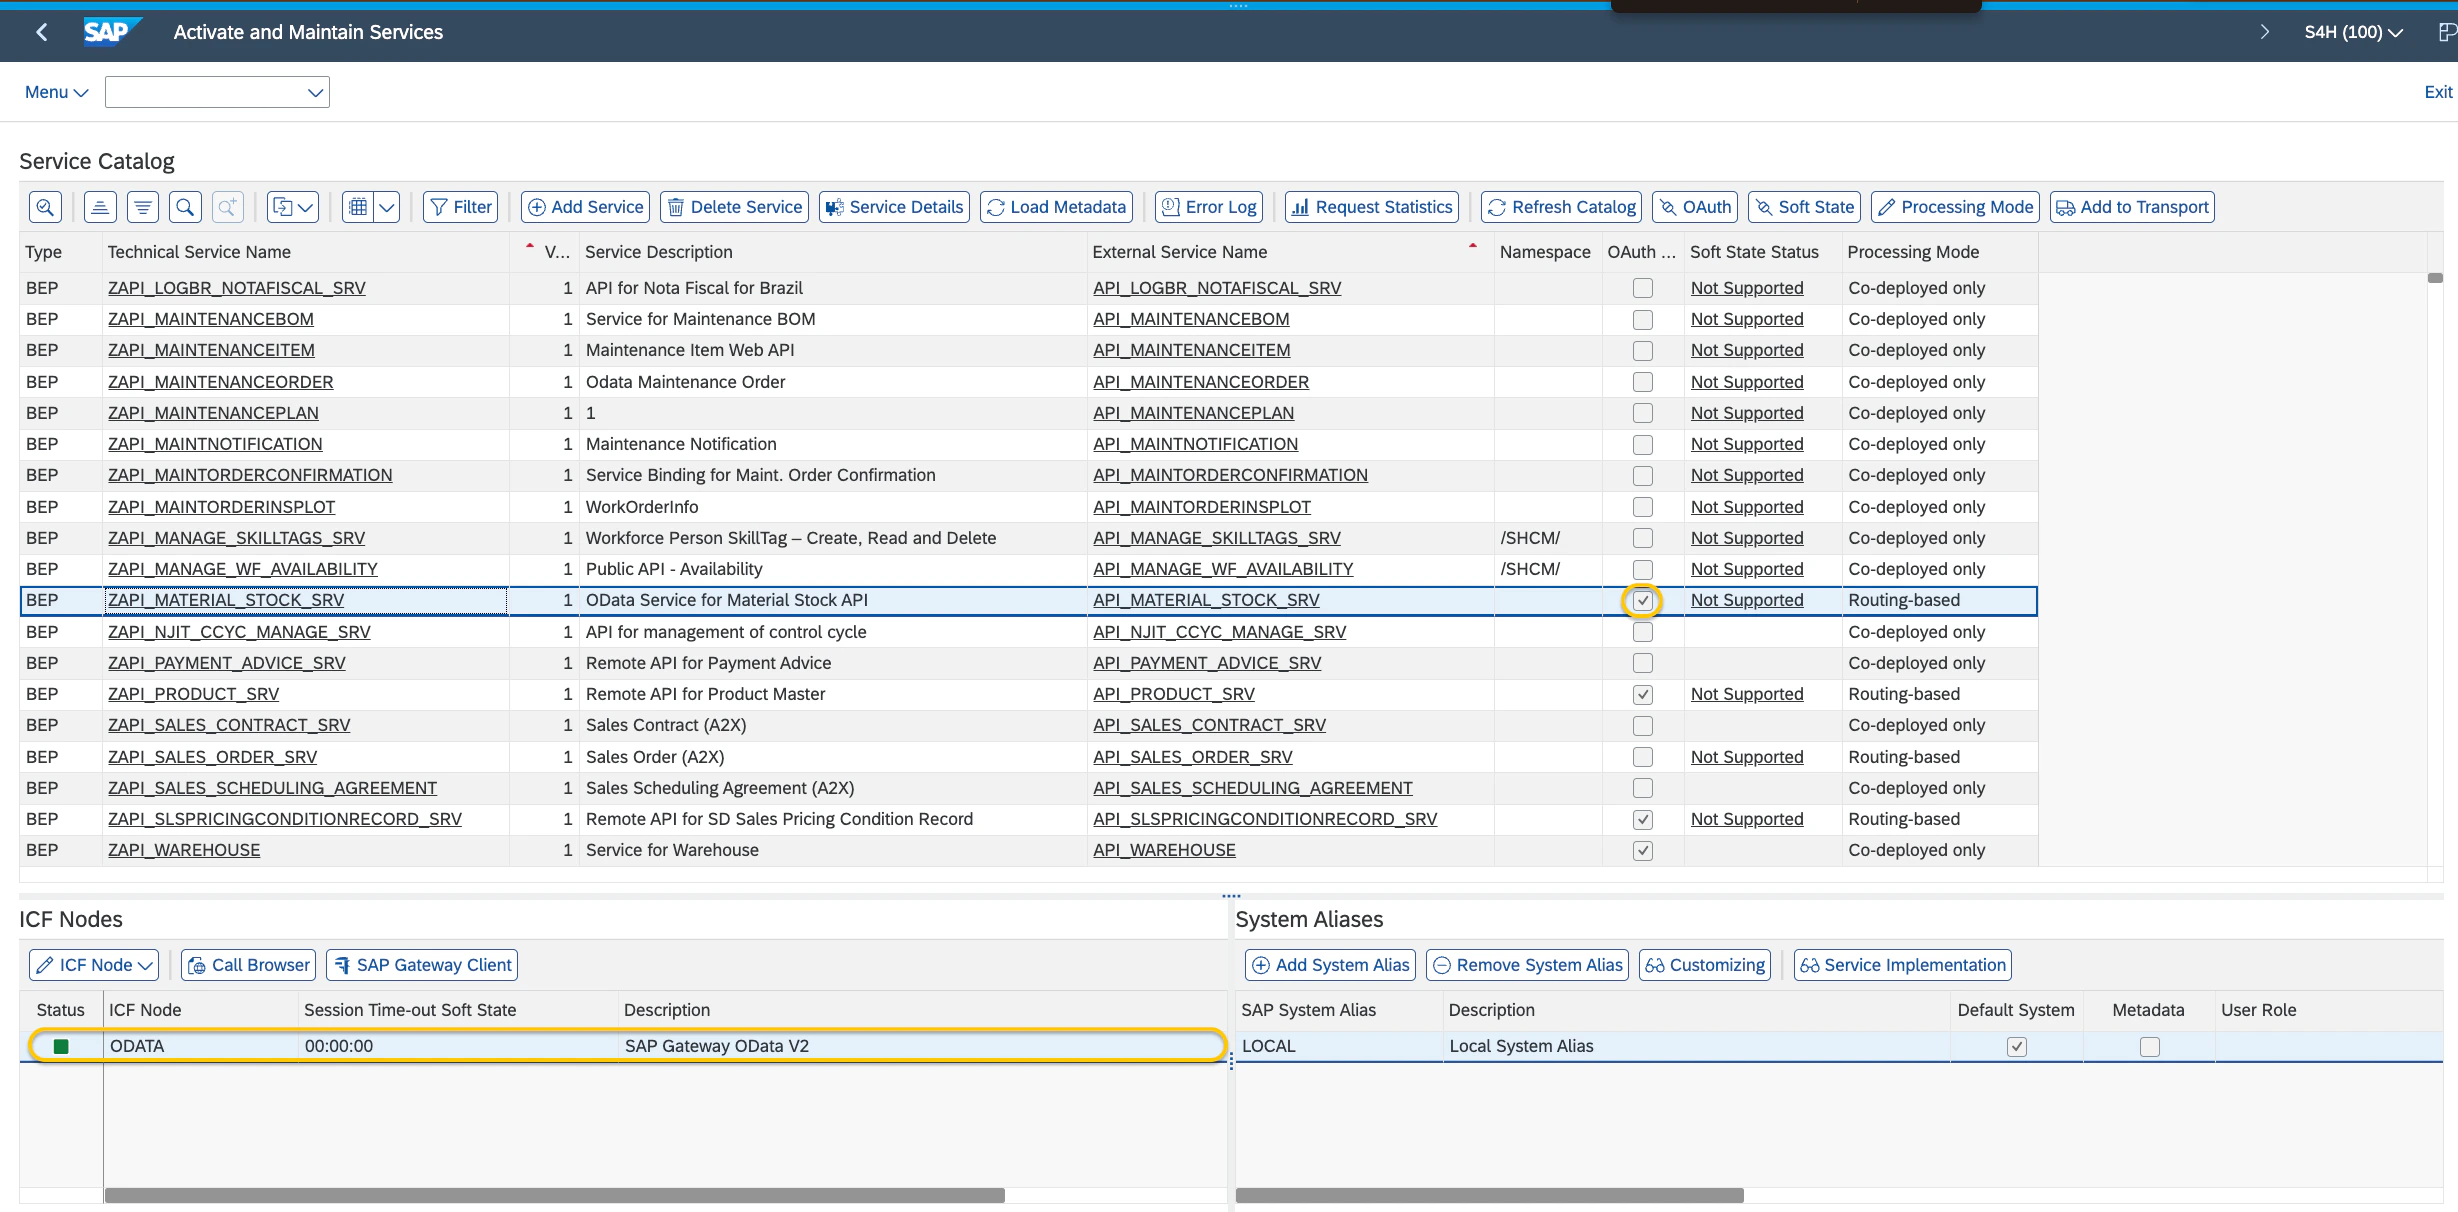The width and height of the screenshot is (2458, 1212).
Task: Toggle OAuth for ZAPI_MATERIAL_STOCK_SRV
Action: tap(1643, 601)
